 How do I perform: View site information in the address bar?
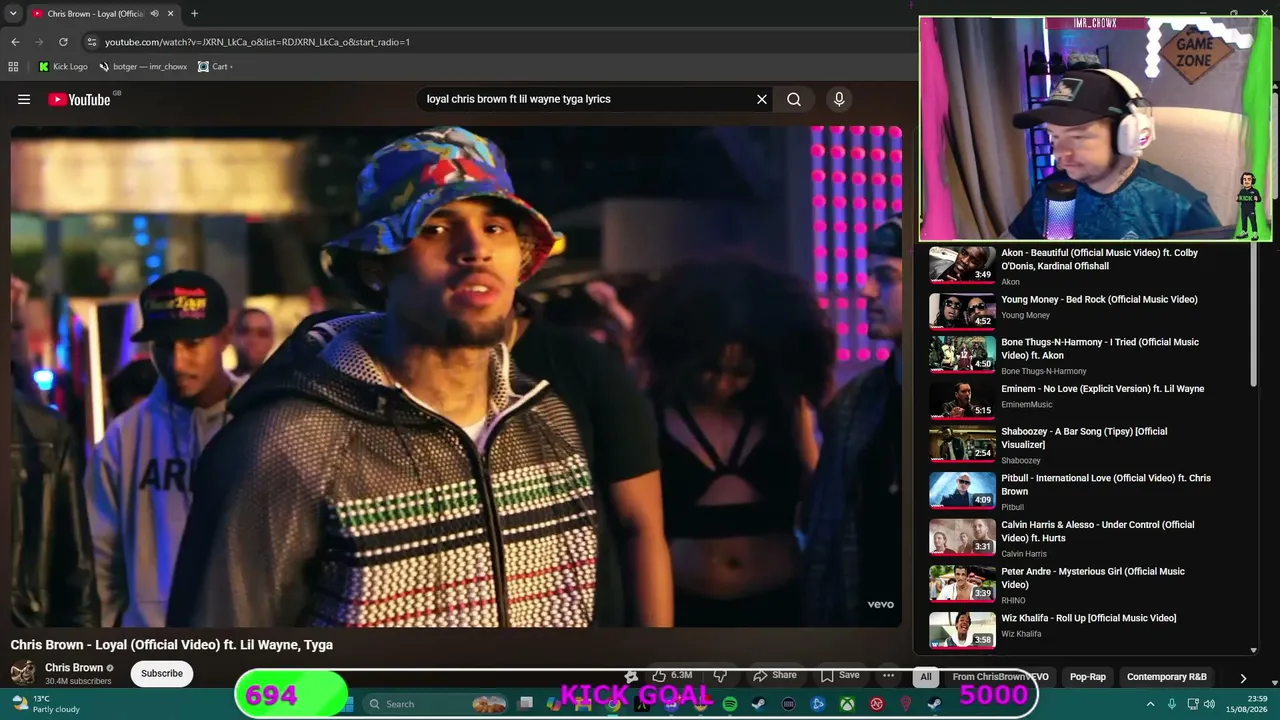coord(92,42)
